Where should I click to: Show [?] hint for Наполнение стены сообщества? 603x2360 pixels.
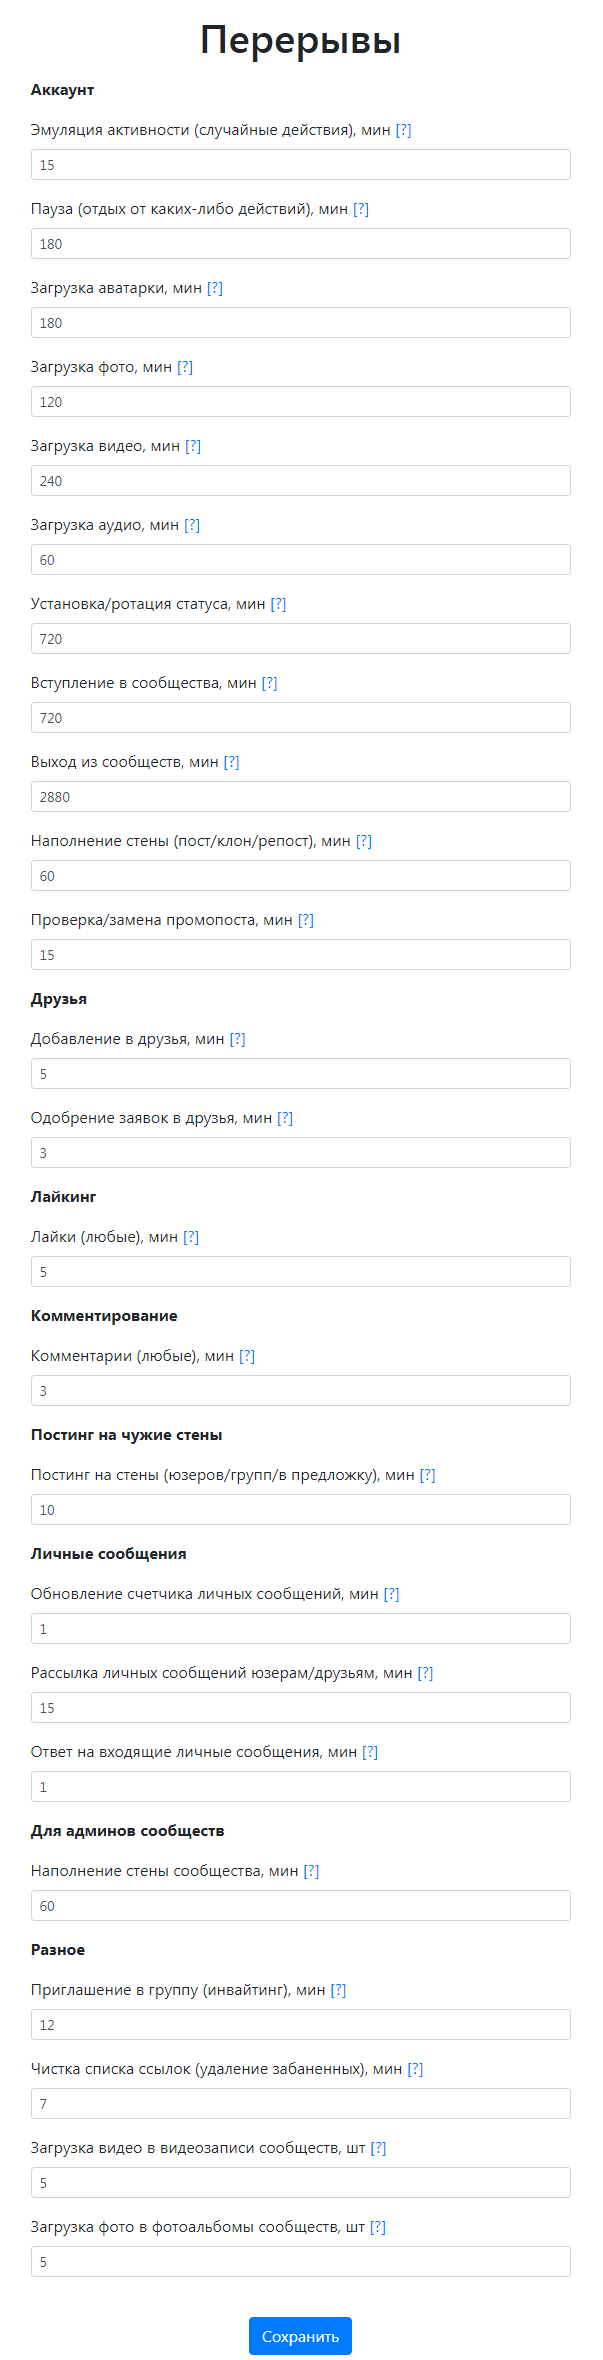coord(311,1871)
